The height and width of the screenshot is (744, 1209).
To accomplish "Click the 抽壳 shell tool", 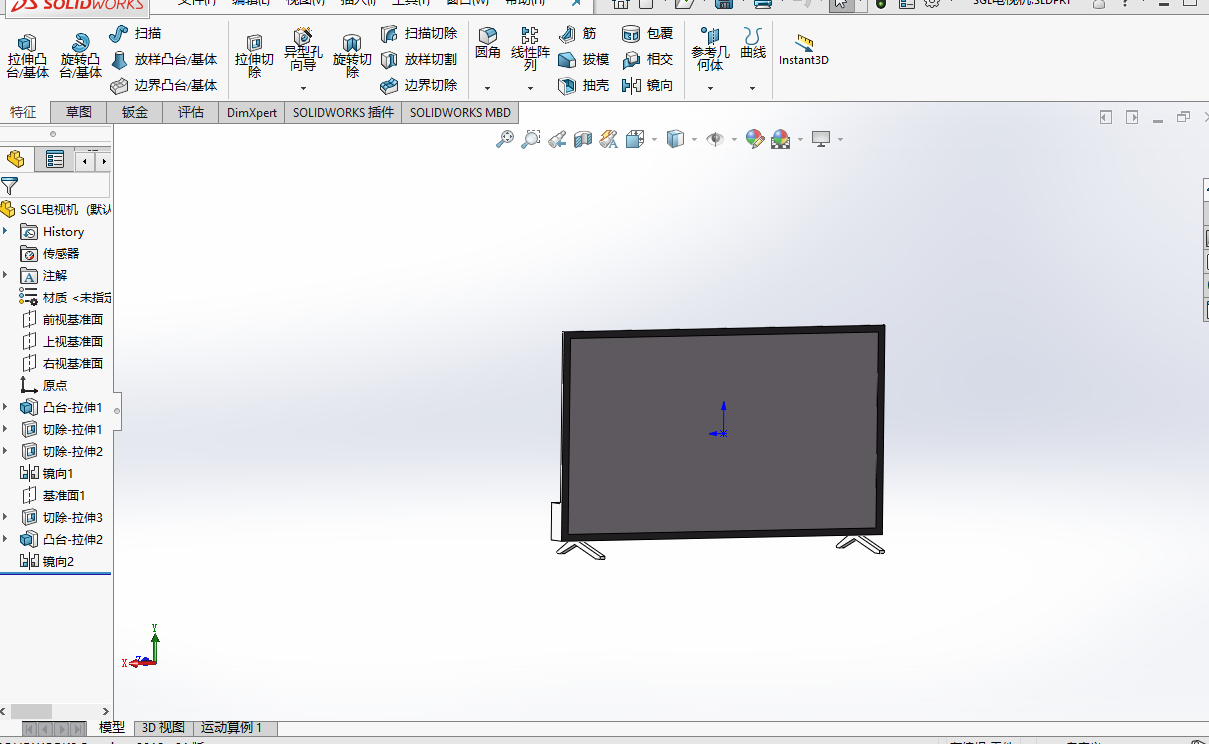I will (584, 86).
